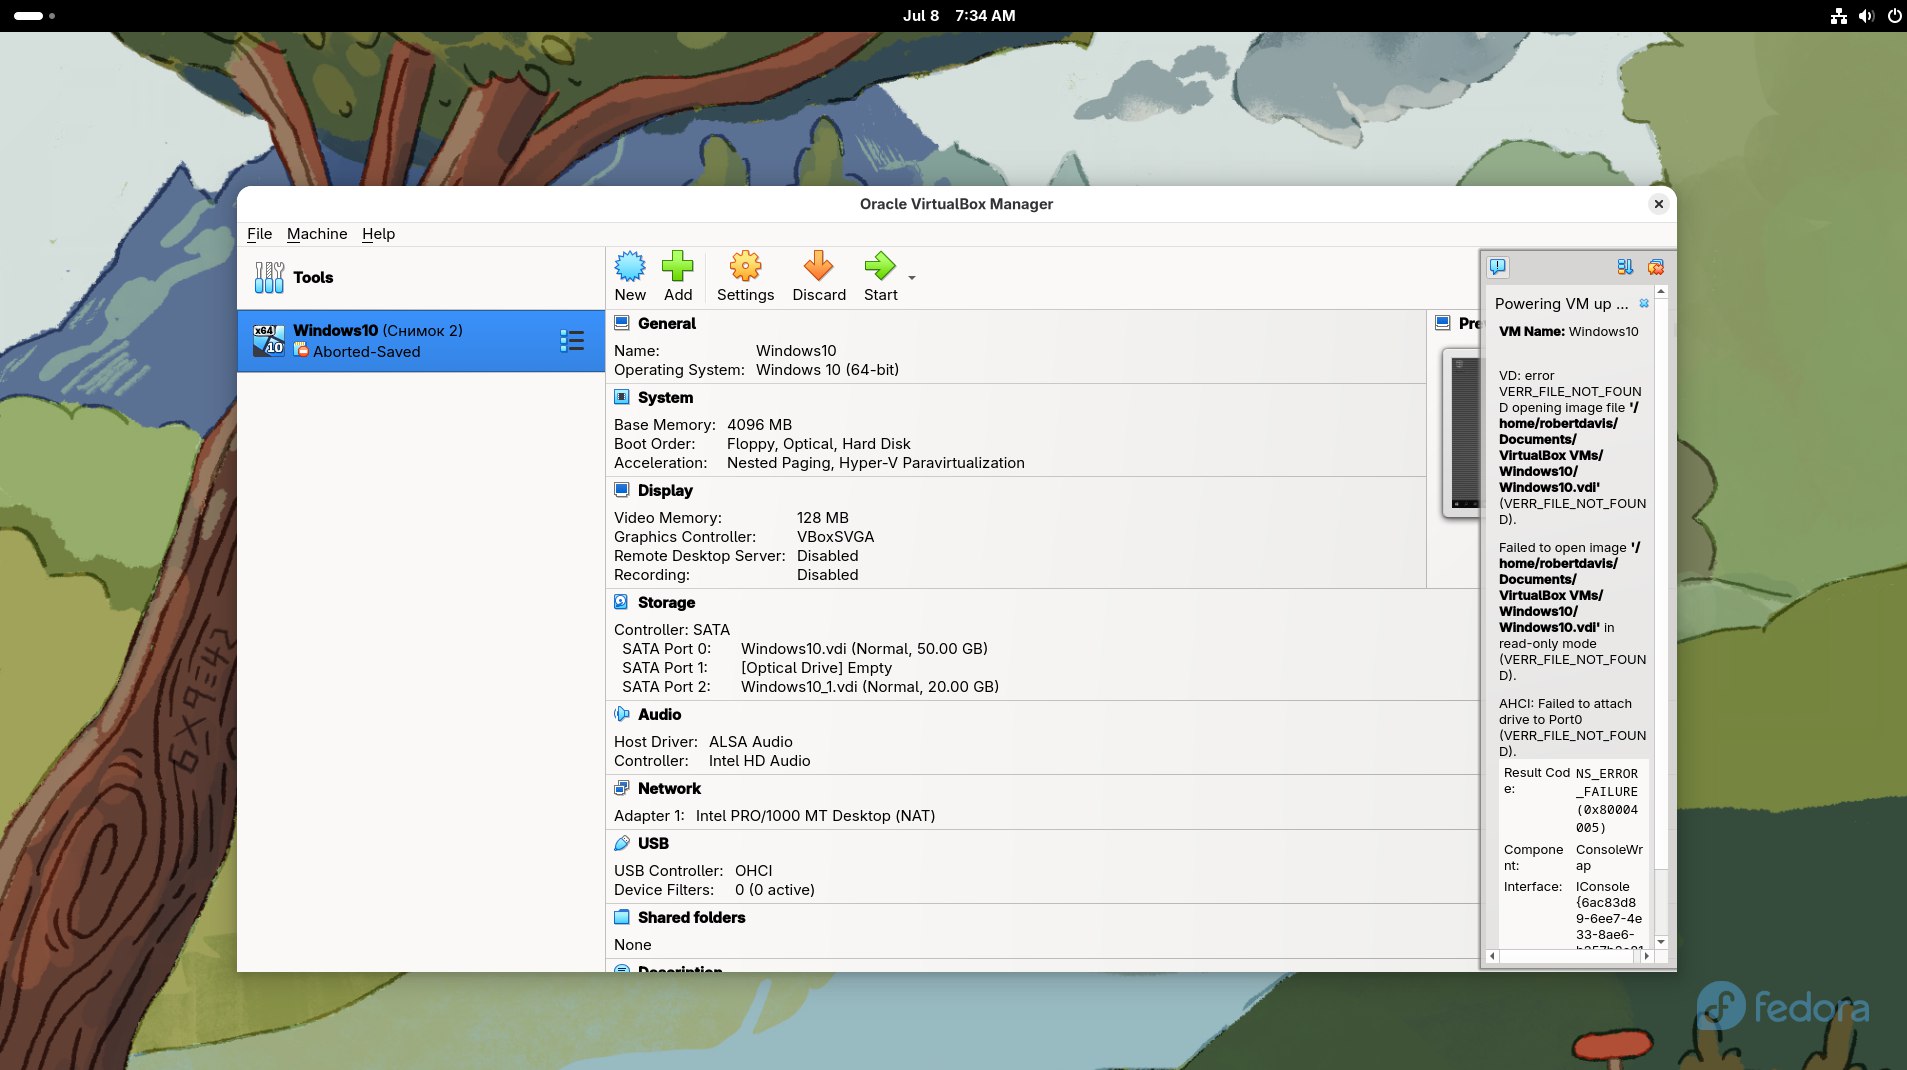Open the Start button dropdown arrow
This screenshot has height=1070, width=1907.
tap(912, 277)
